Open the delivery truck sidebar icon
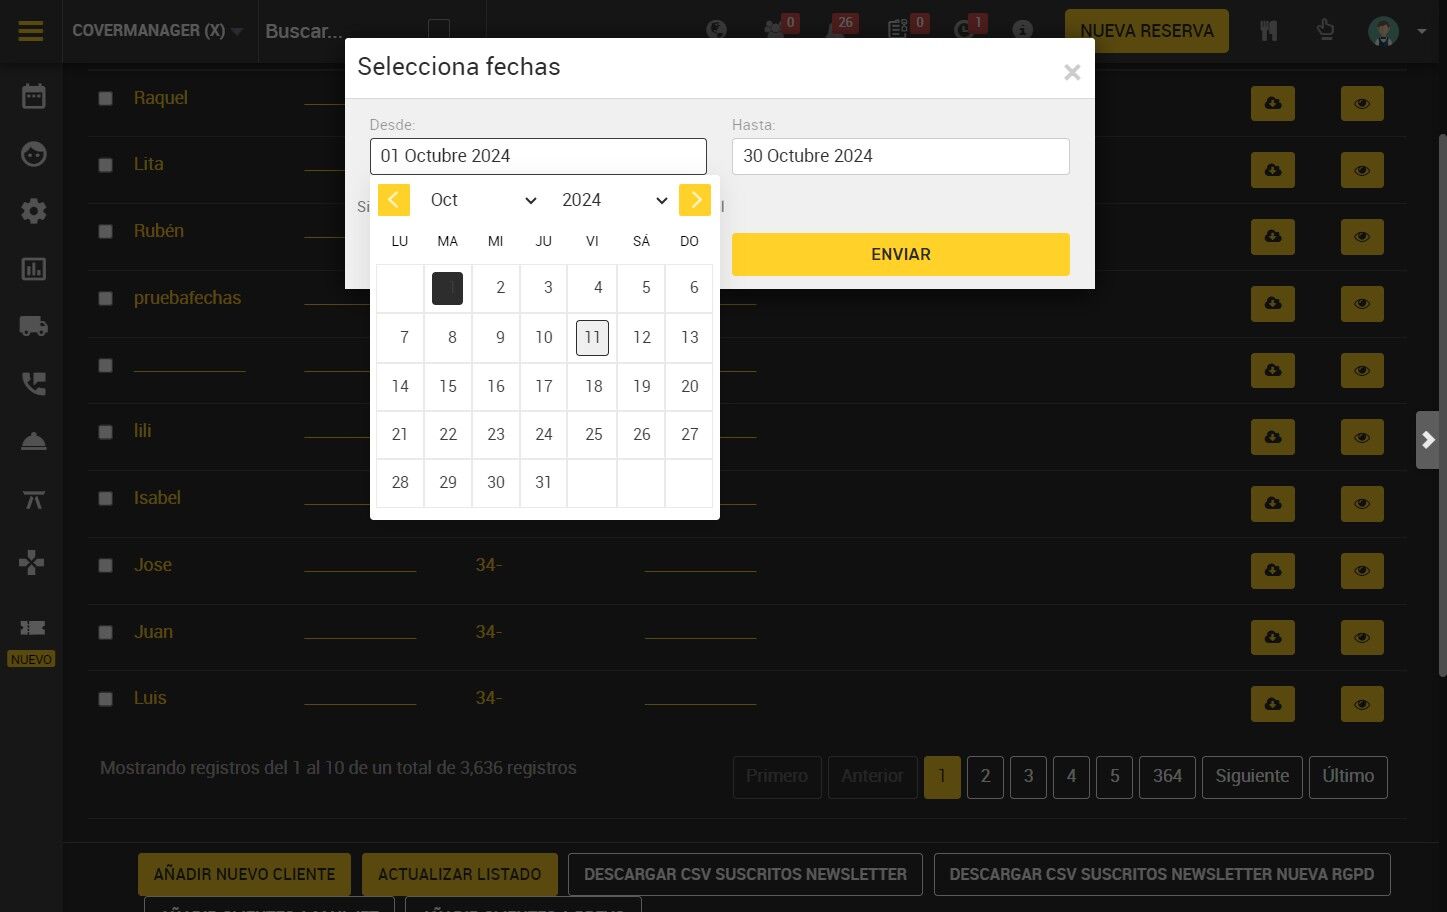Viewport: 1447px width, 912px height. click(x=34, y=326)
